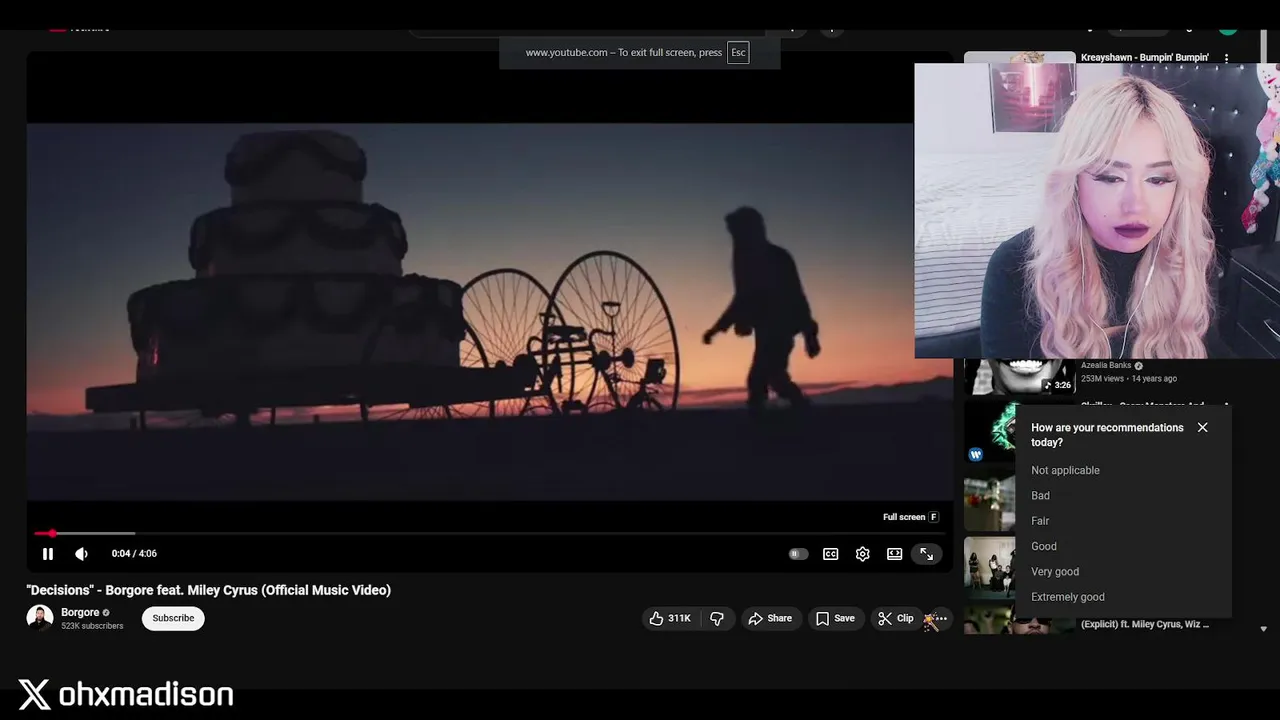Viewport: 1280px width, 720px height.
Task: Toggle the autoplay switch
Action: click(x=798, y=554)
